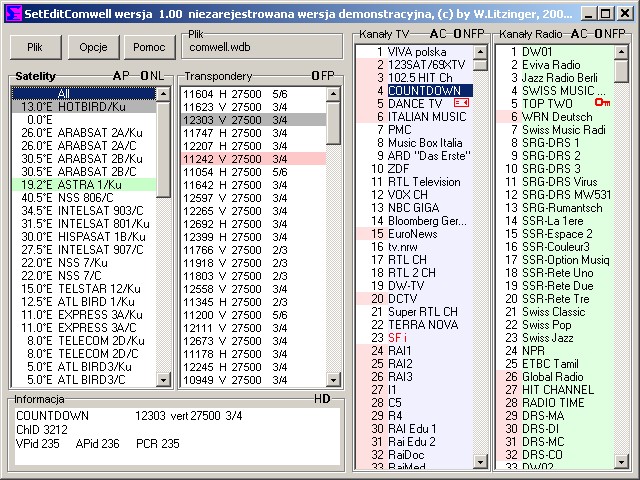Open the Opcje menu button
The image size is (640, 480).
[94, 47]
